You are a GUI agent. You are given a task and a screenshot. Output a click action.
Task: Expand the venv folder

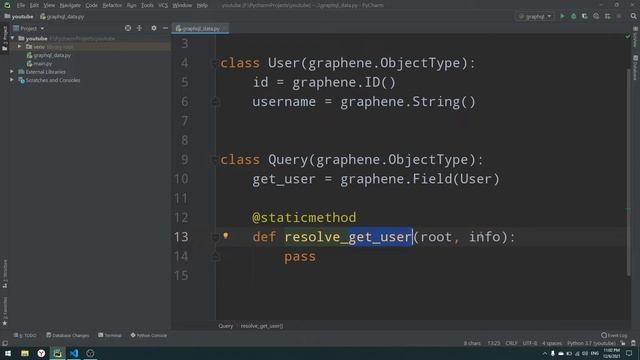coord(19,47)
